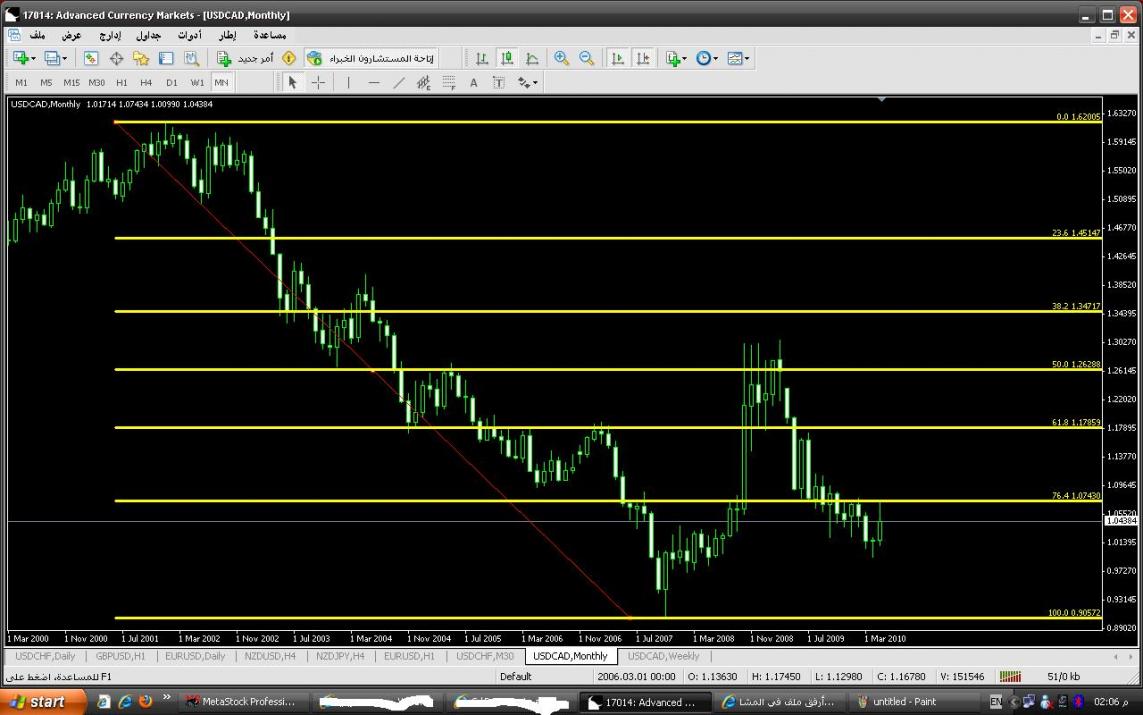Select the Crosshair tool
Image resolution: width=1143 pixels, height=715 pixels.
[318, 83]
